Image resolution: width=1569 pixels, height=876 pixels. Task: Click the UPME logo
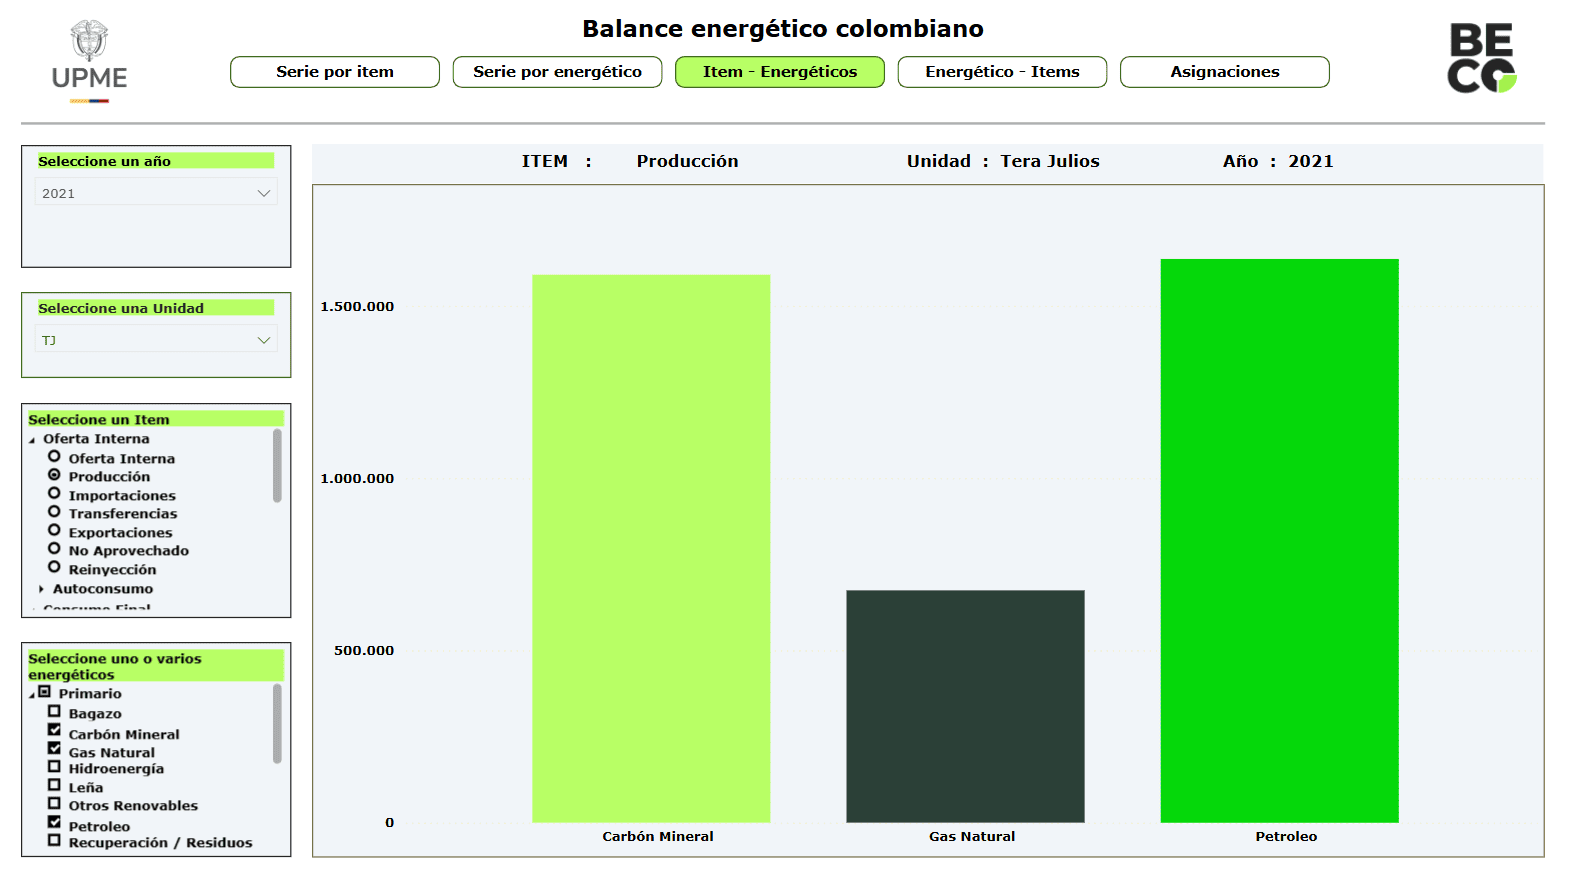point(89,61)
